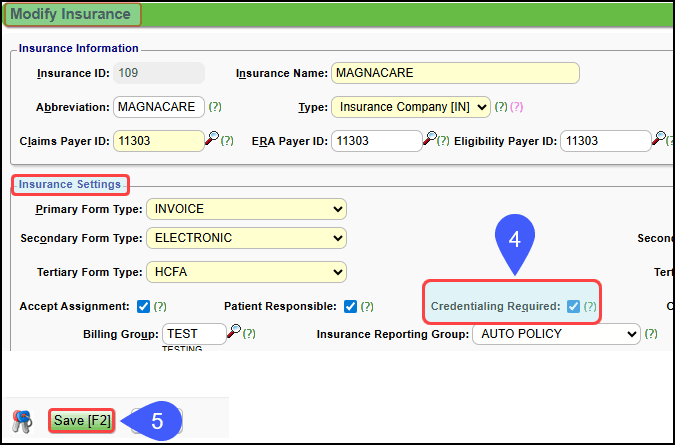
Task: Click help (?) beside Insurance Reporting Group
Action: [652, 334]
